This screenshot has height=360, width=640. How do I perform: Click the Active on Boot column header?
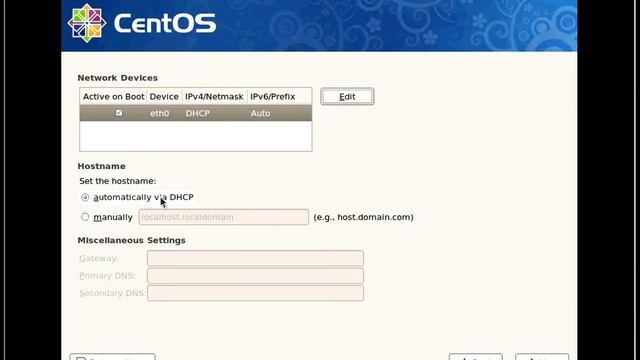click(113, 97)
